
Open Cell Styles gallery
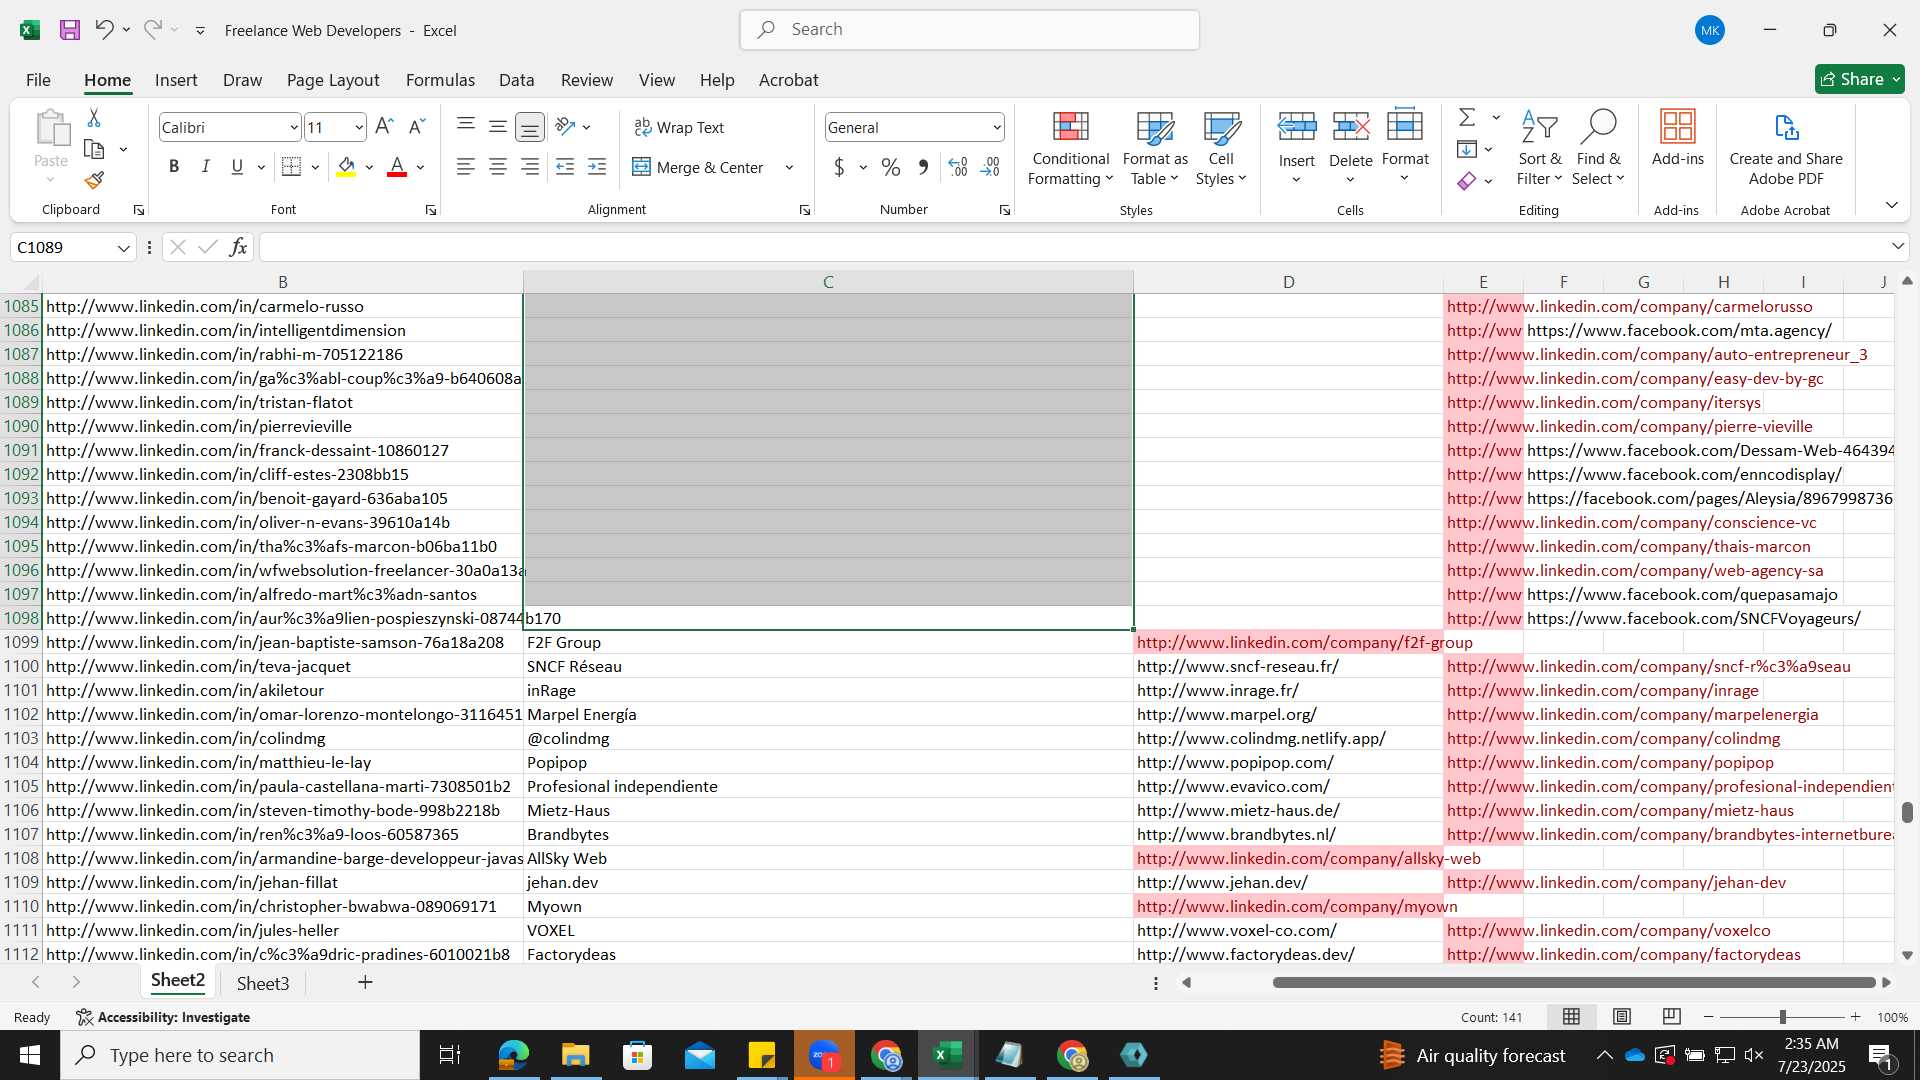[1221, 148]
